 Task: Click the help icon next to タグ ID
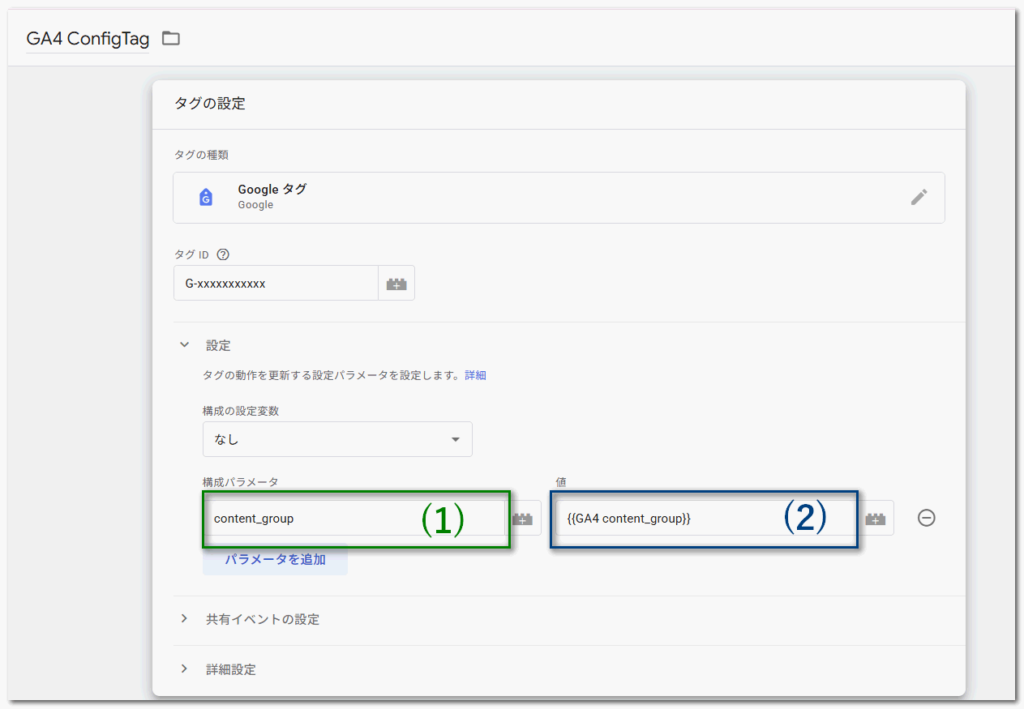tap(223, 255)
